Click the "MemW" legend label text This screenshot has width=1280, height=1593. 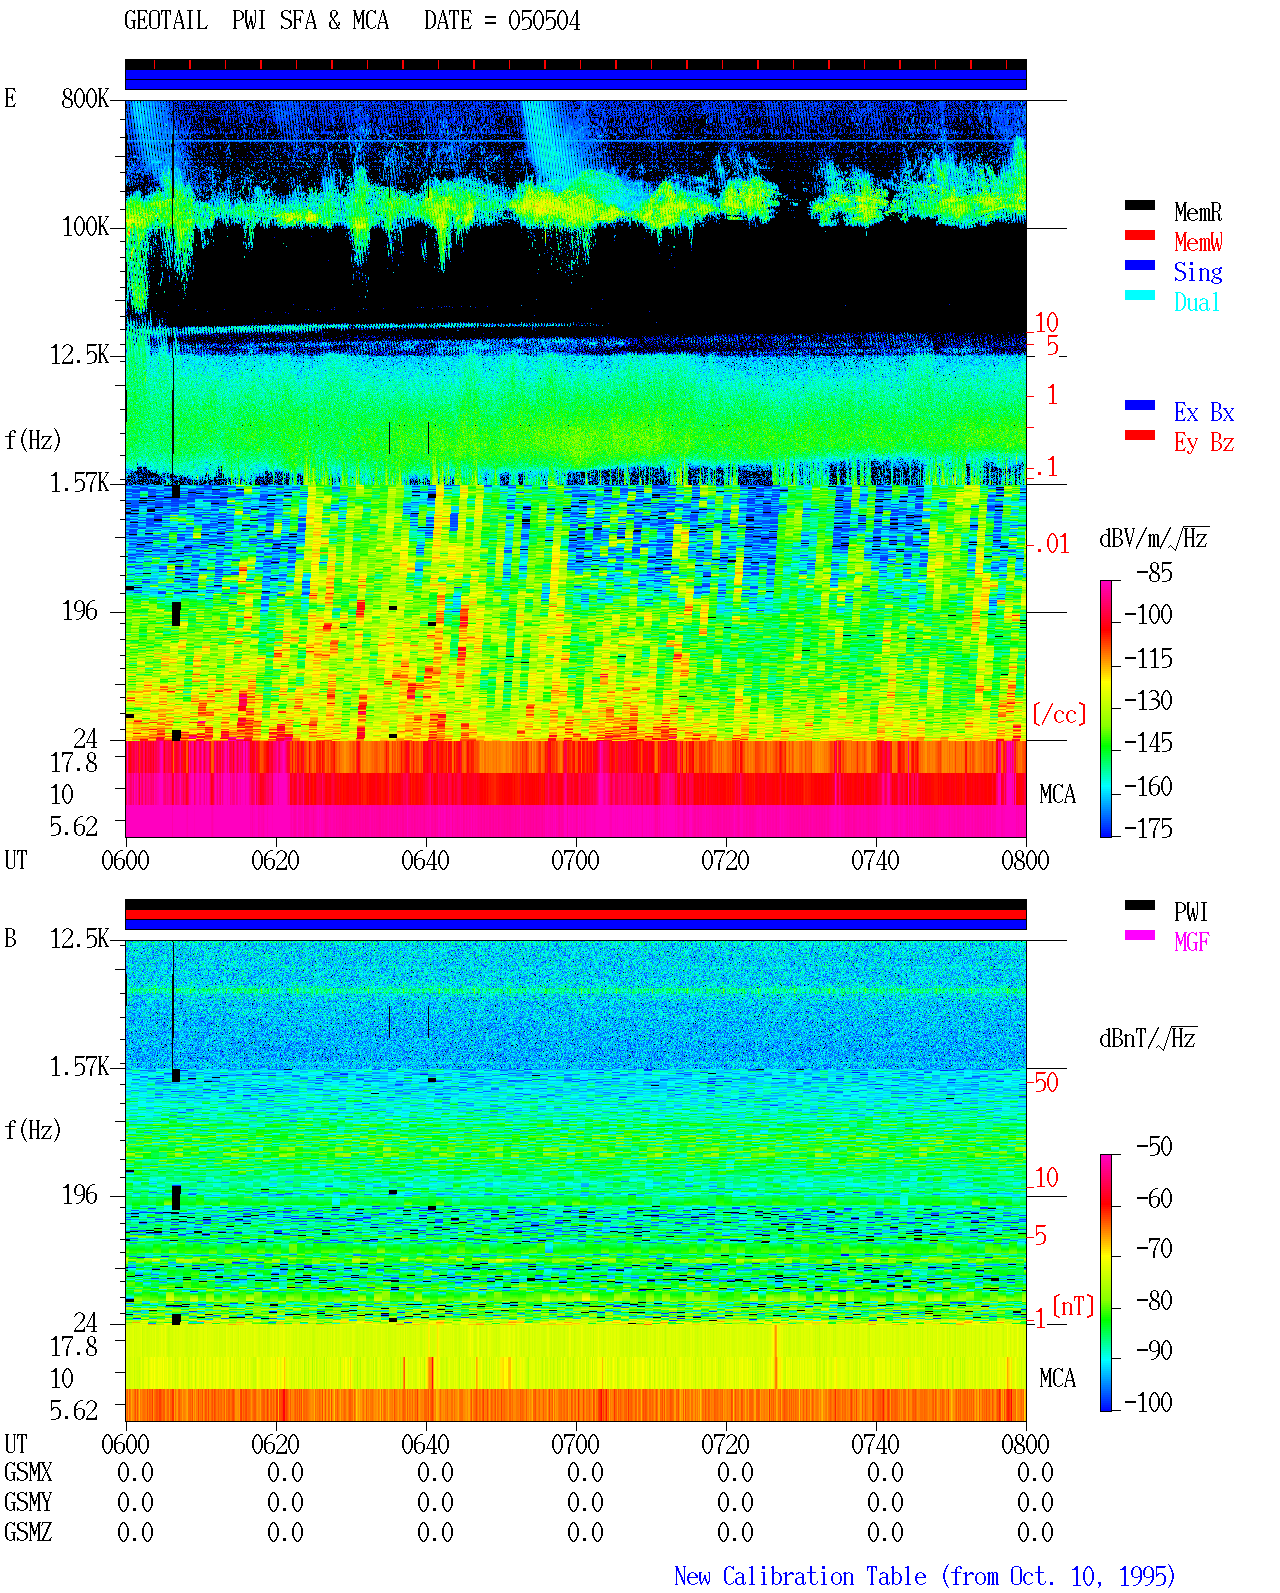1198,242
